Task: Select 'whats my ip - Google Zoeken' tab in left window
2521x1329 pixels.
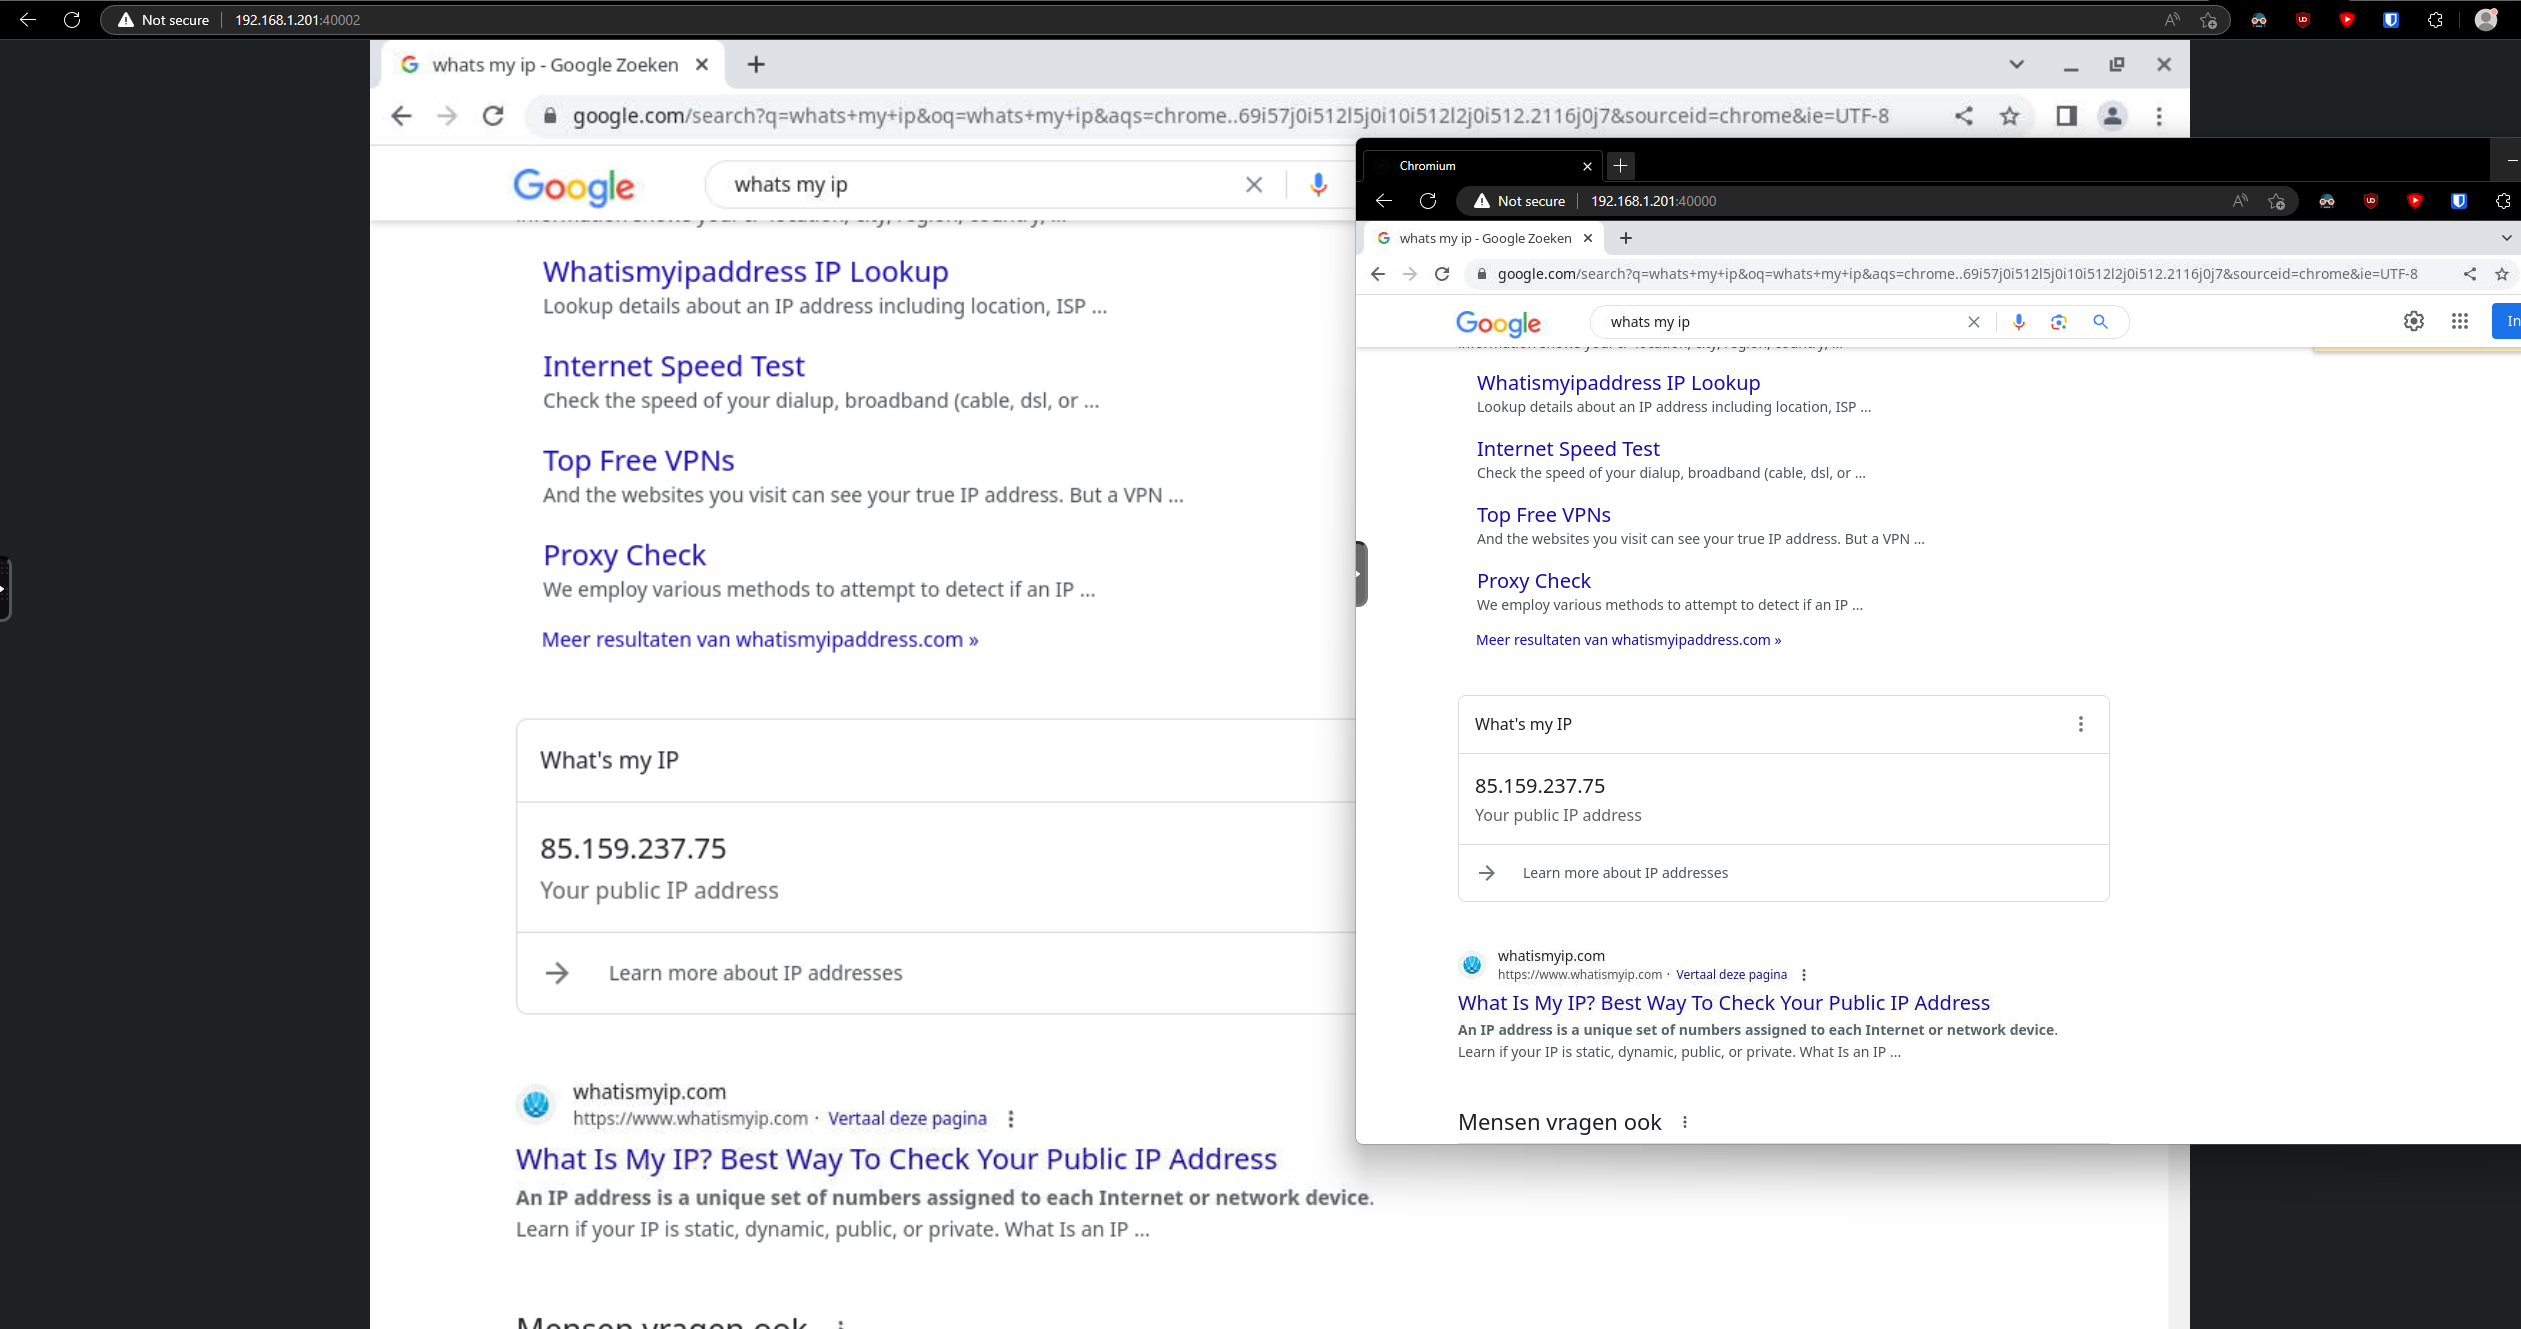Action: coord(553,65)
